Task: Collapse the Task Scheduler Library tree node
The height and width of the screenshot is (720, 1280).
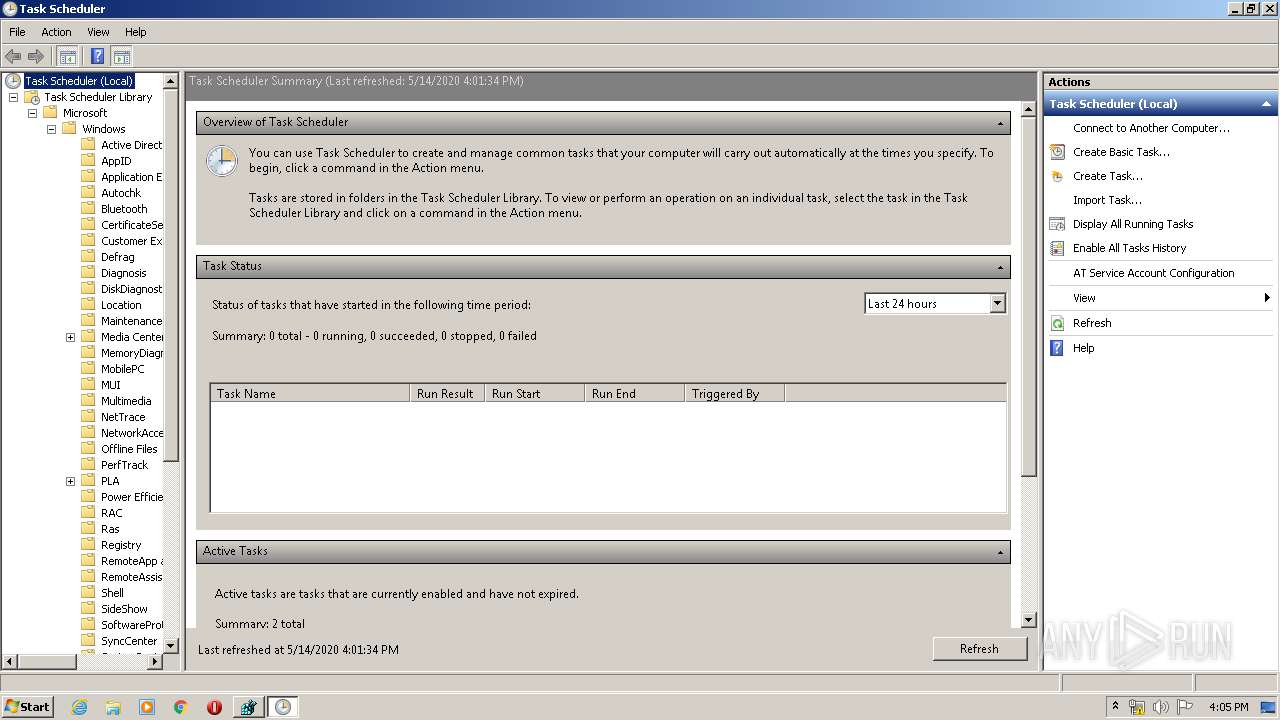Action: pyautogui.click(x=13, y=97)
